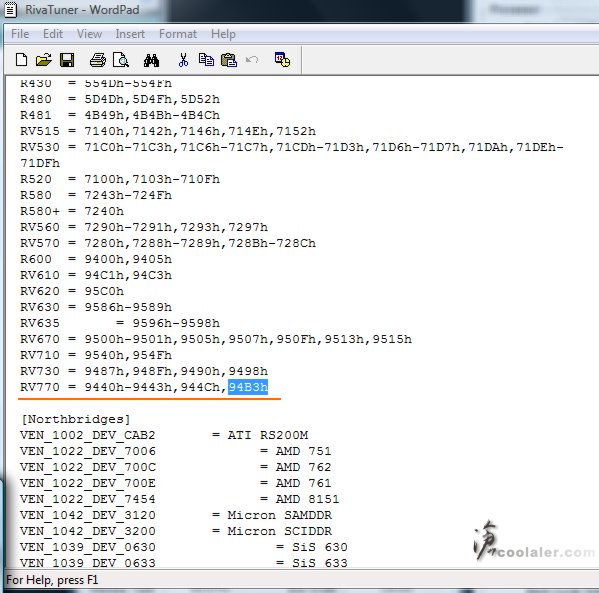This screenshot has width=599, height=593.
Task: Click the 9440h-9443h value for RV770
Action: point(128,387)
